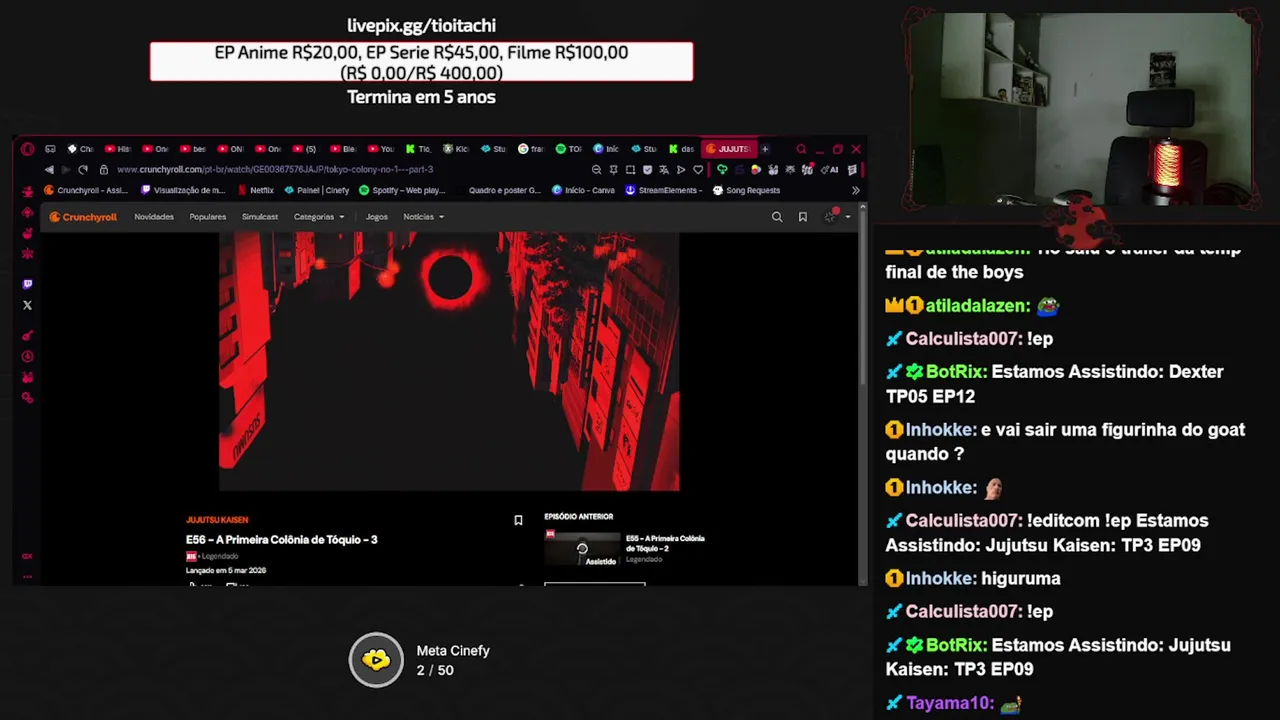Click the heart bookmark icon in address bar
The height and width of the screenshot is (720, 1280).
tap(698, 170)
